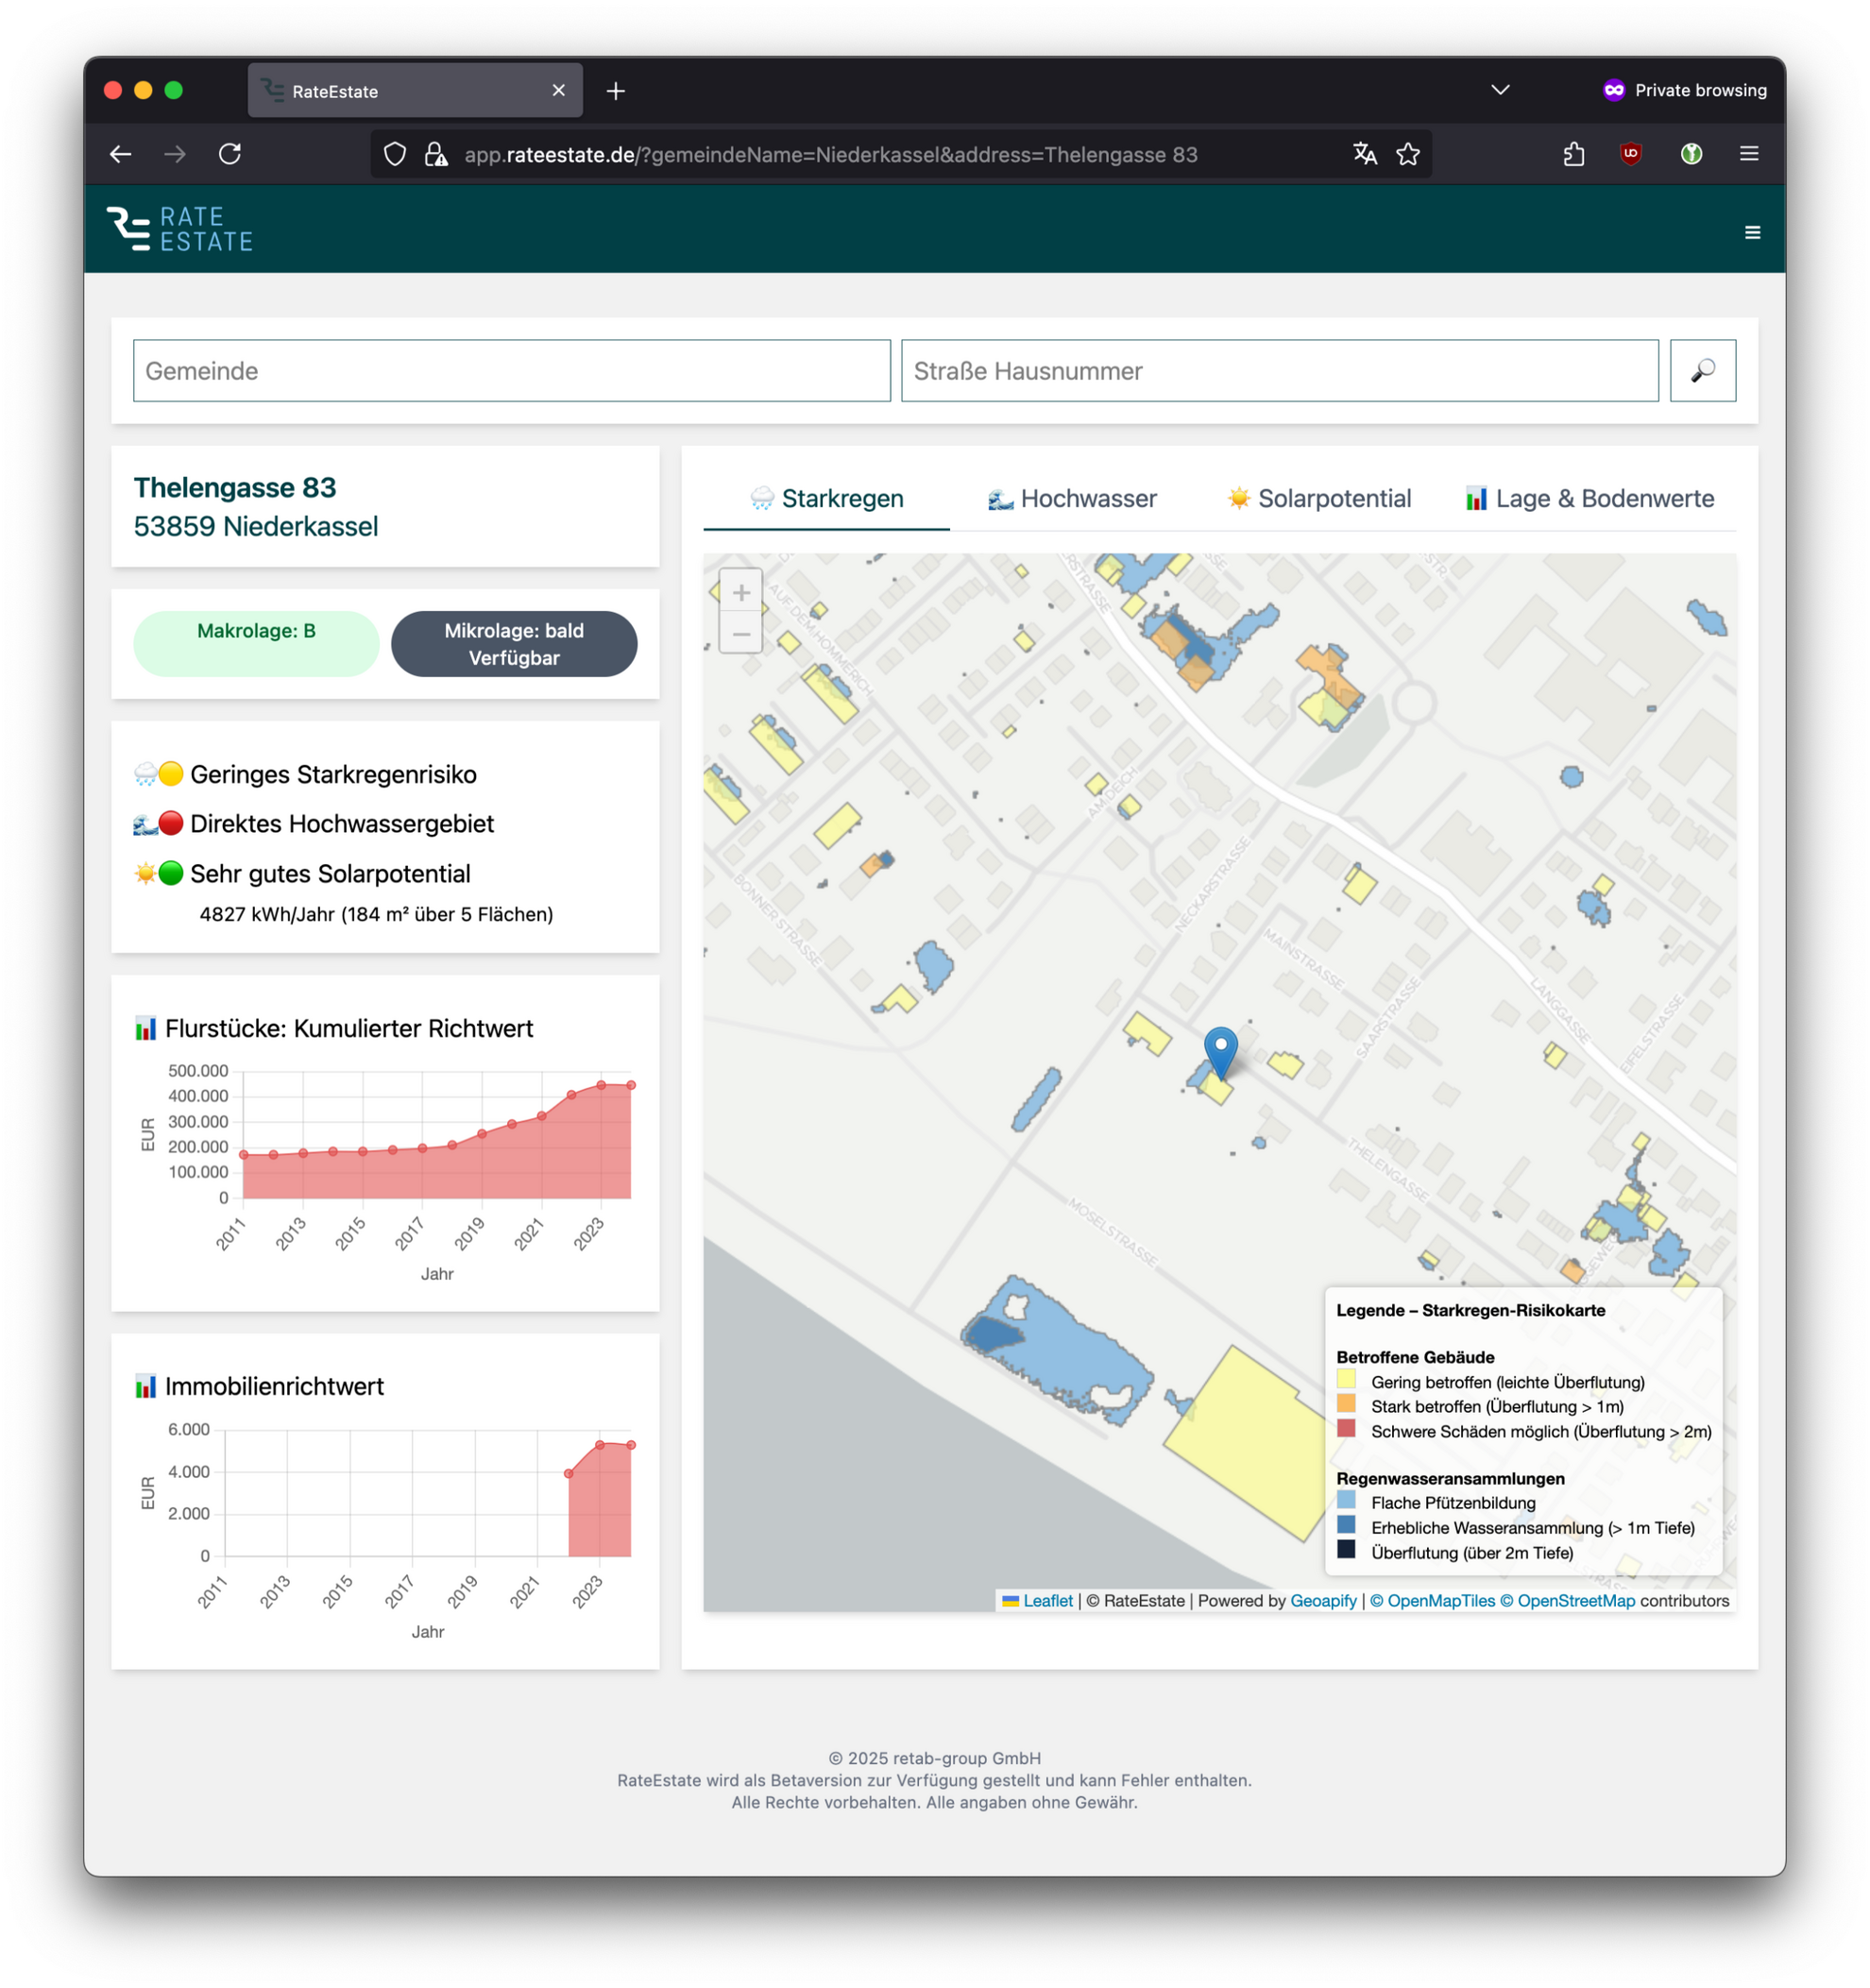Focus the Gemeinde input field
Image resolution: width=1870 pixels, height=1988 pixels.
(511, 371)
